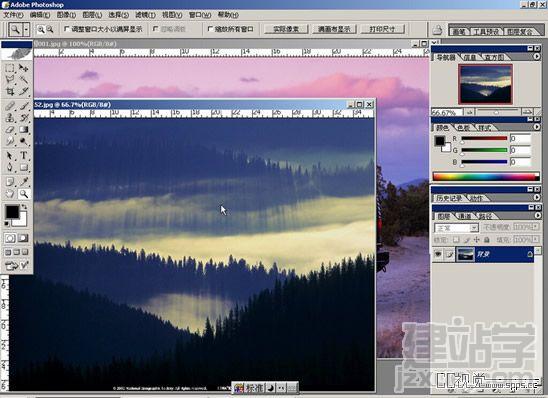
Task: Open the zoom tool preset picker arrow
Action: click(26, 30)
